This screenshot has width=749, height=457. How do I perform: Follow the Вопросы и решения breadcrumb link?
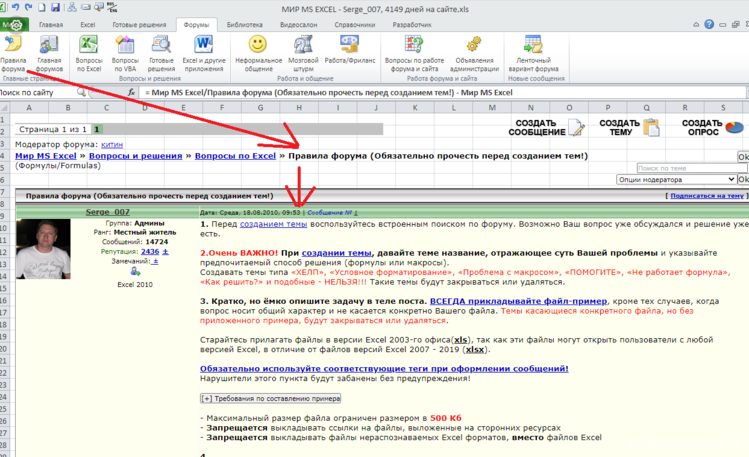(136, 156)
